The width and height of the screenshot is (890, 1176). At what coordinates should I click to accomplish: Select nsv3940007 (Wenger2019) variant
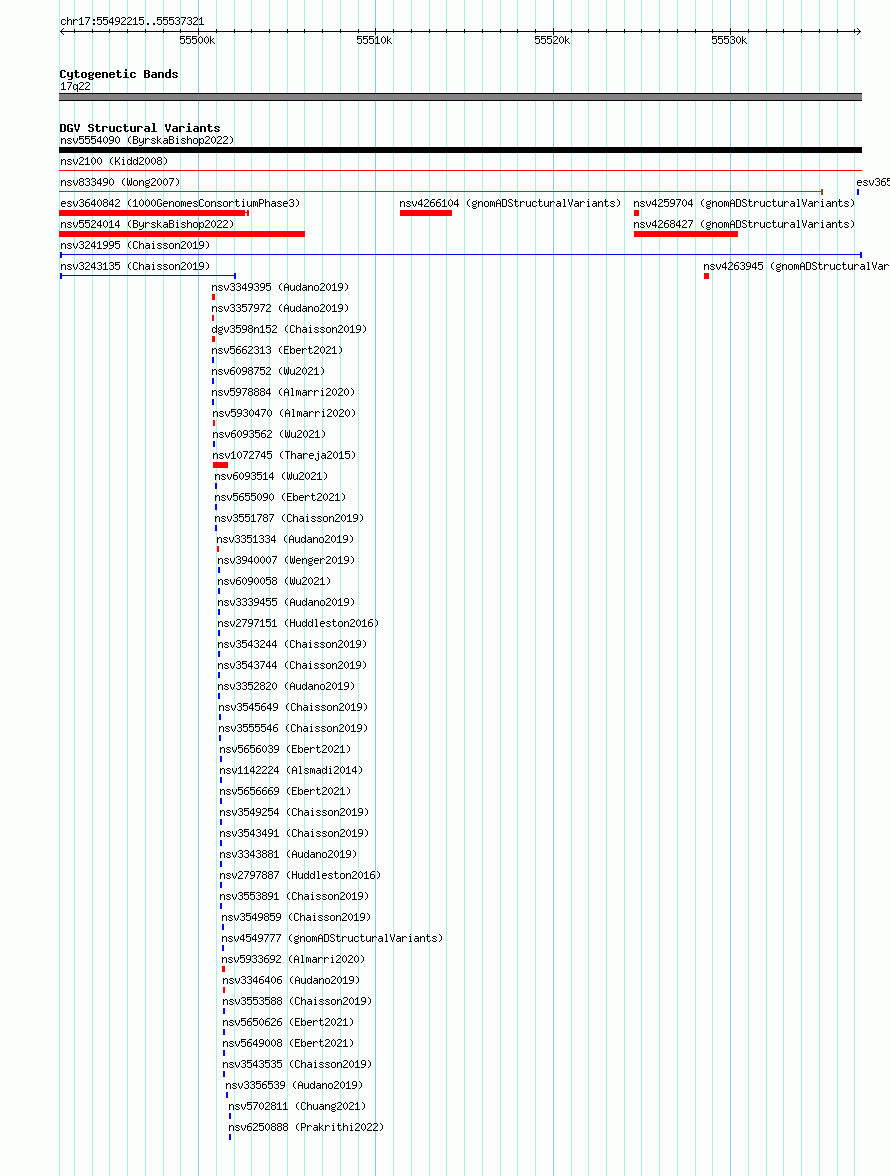point(286,560)
